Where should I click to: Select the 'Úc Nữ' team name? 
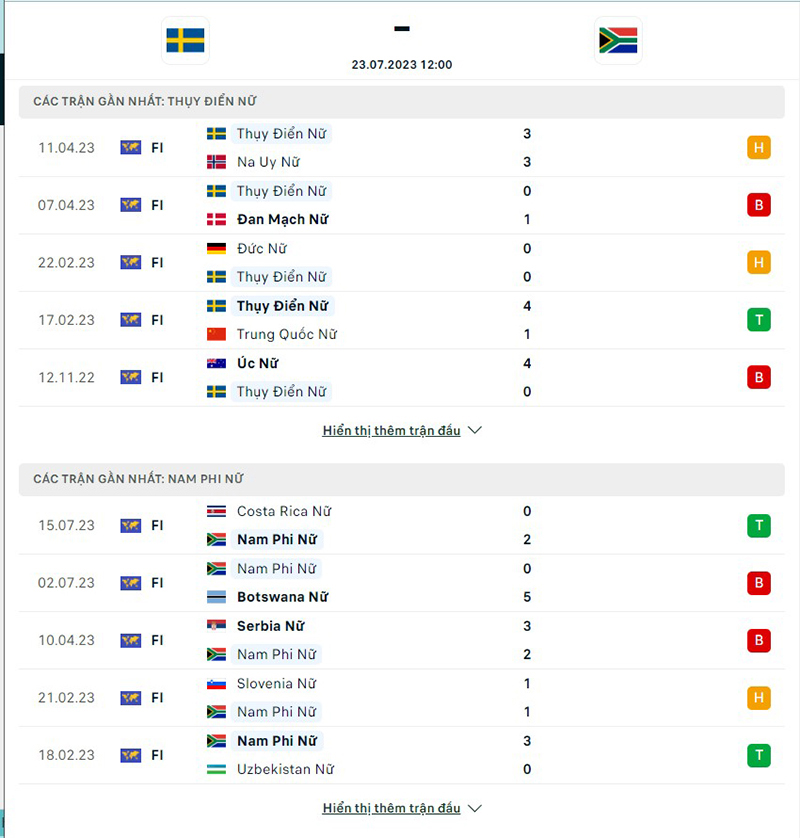click(258, 363)
